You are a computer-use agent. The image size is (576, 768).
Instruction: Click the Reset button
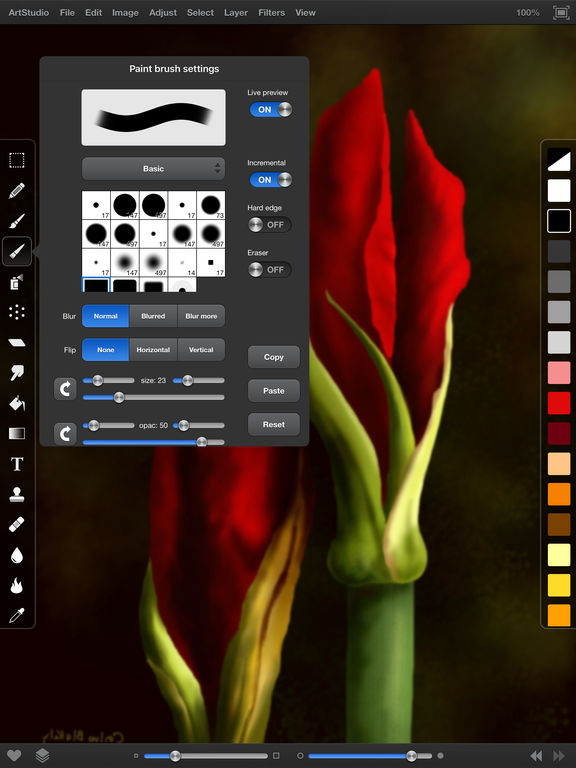(x=274, y=425)
